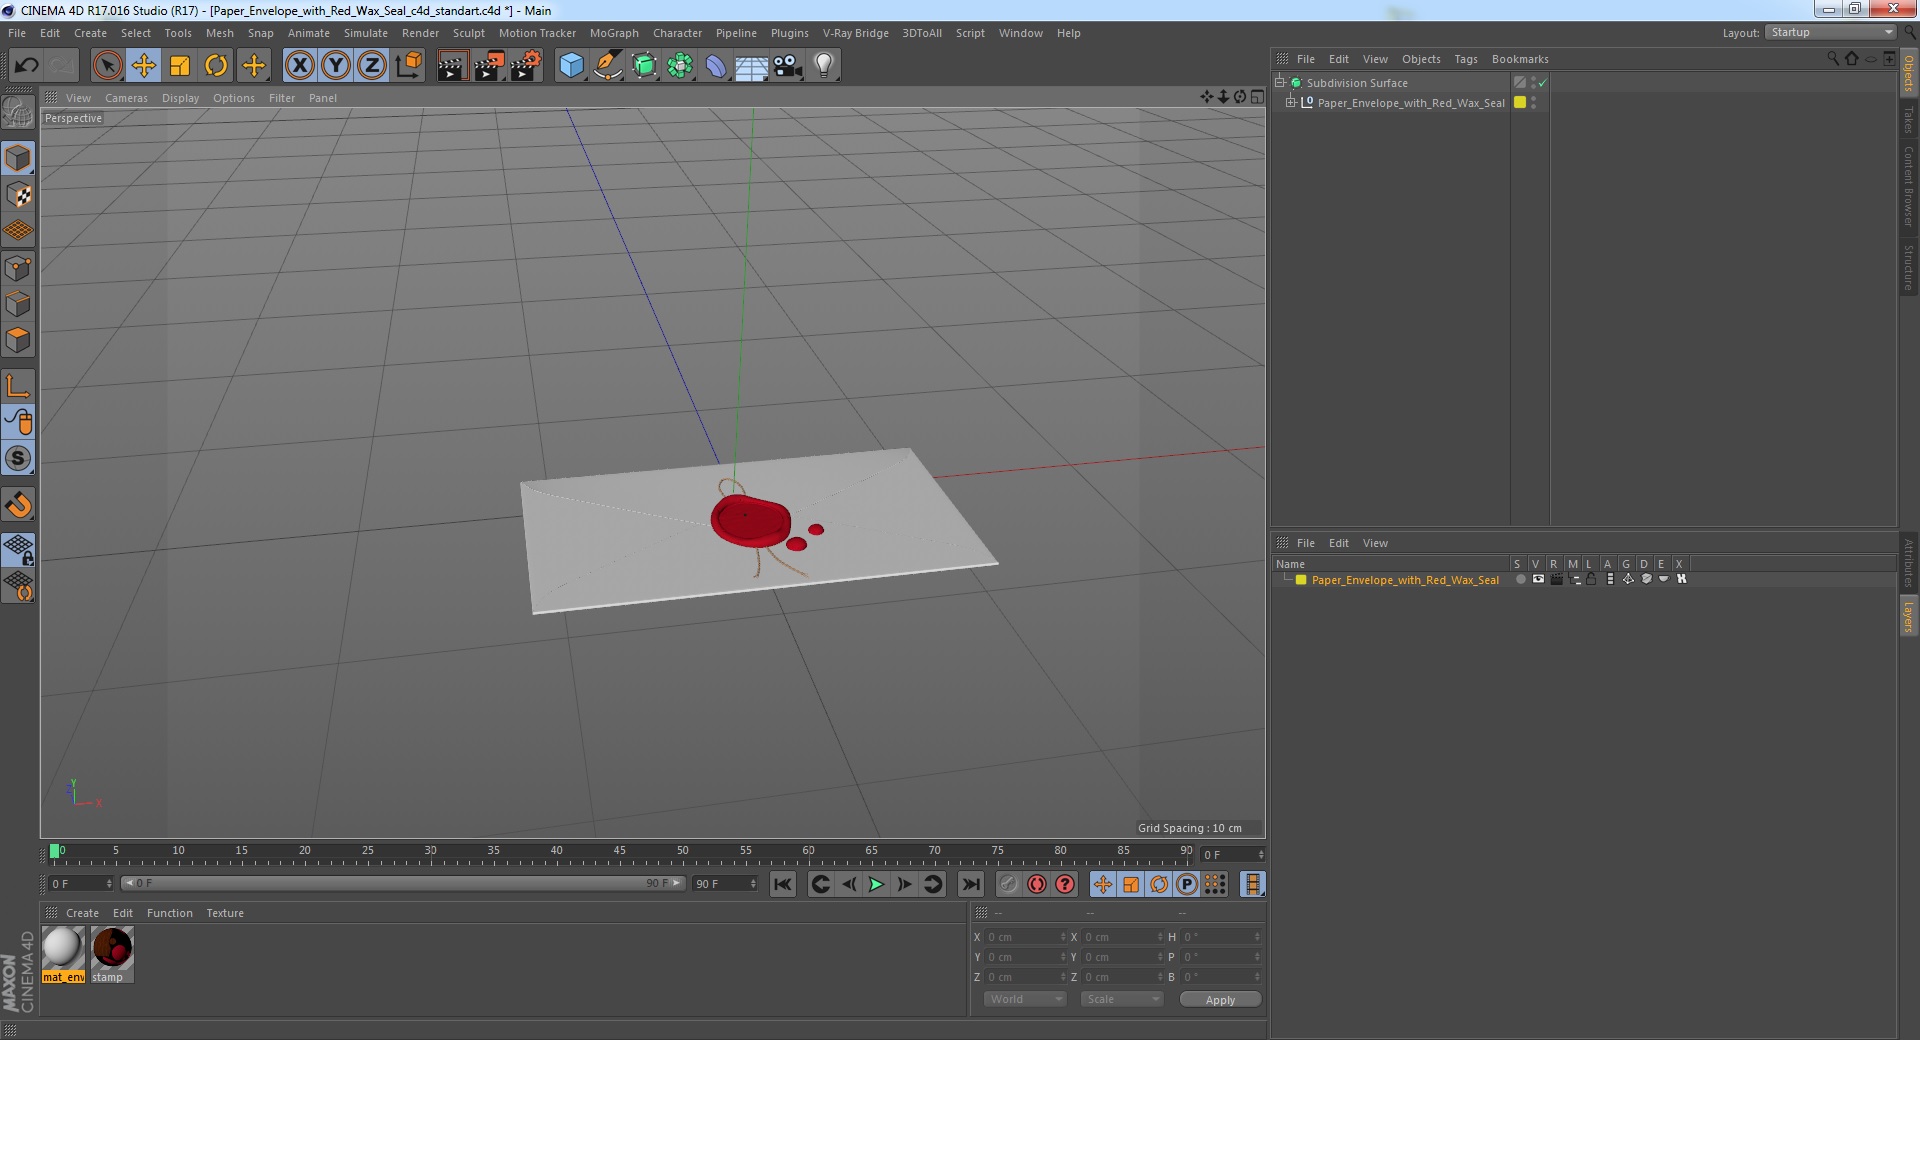Open the Subdivision Surface generators icon
The height and width of the screenshot is (1158, 1920).
click(x=644, y=66)
